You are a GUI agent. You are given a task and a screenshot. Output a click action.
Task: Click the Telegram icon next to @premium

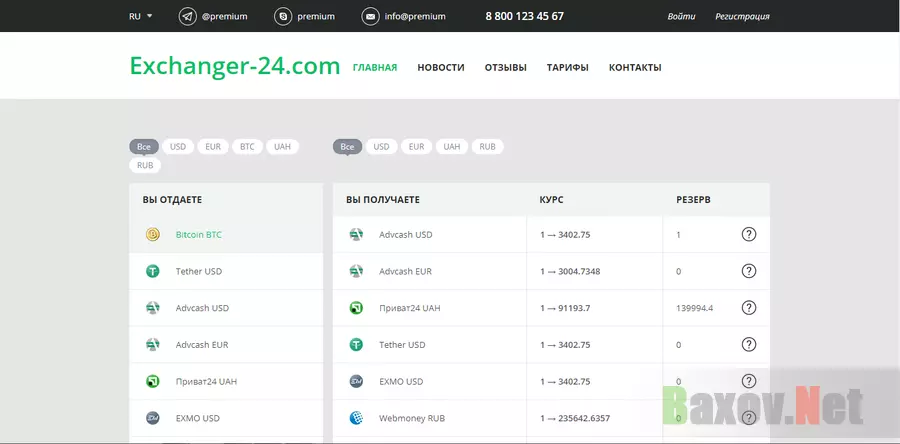[x=188, y=16]
